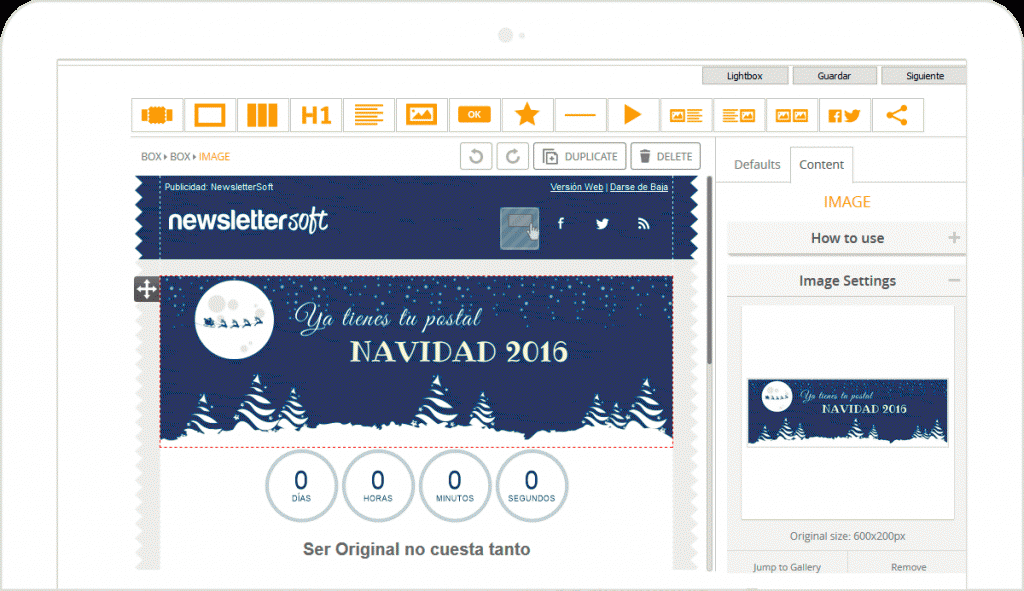The width and height of the screenshot is (1024, 591).
Task: Click the redo arrow button
Action: 513,156
